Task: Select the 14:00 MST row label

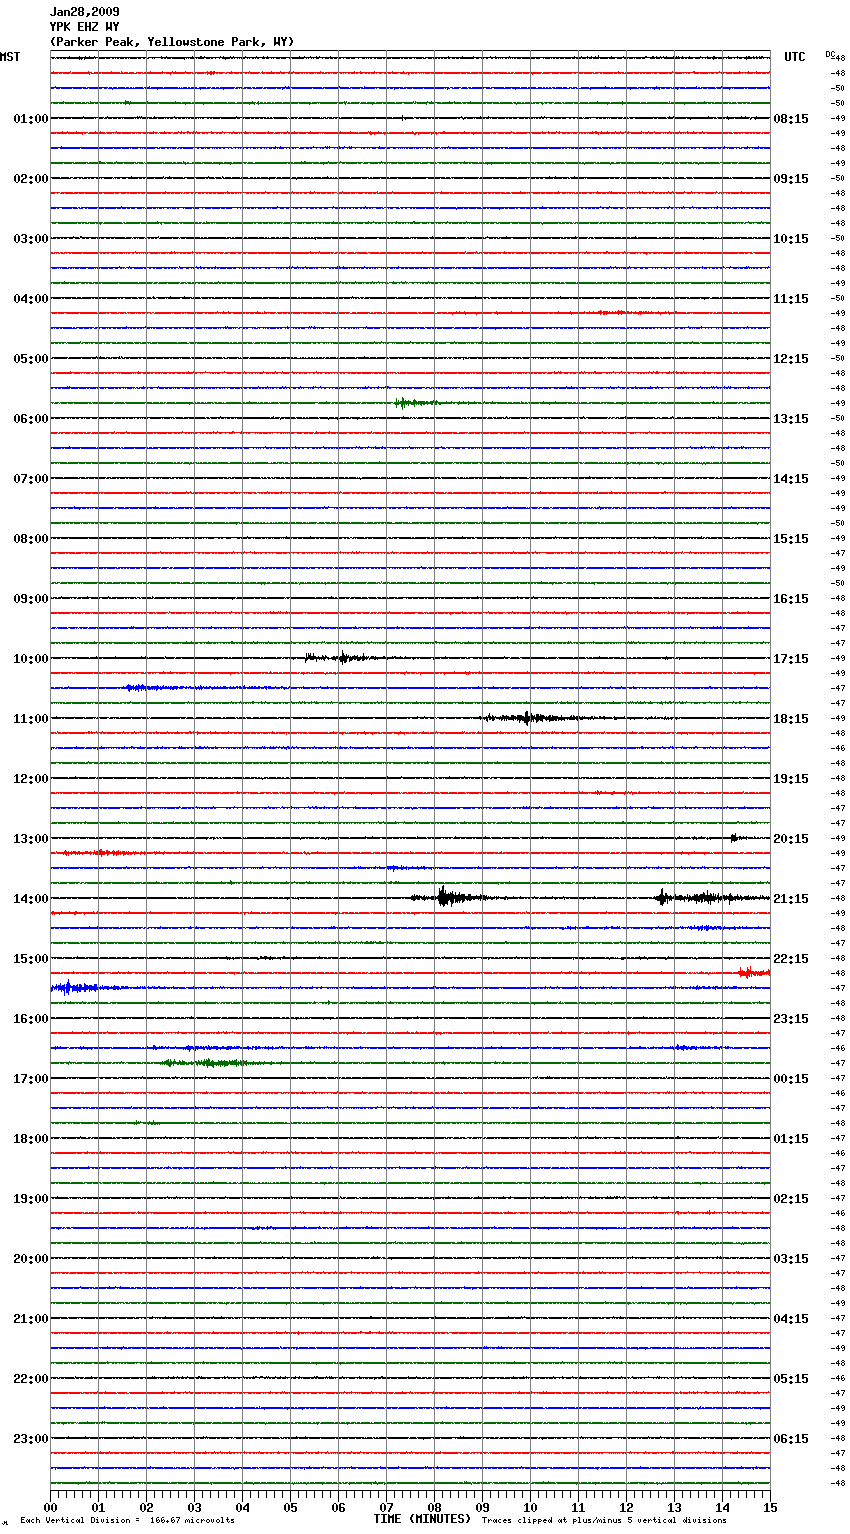Action: (x=31, y=899)
